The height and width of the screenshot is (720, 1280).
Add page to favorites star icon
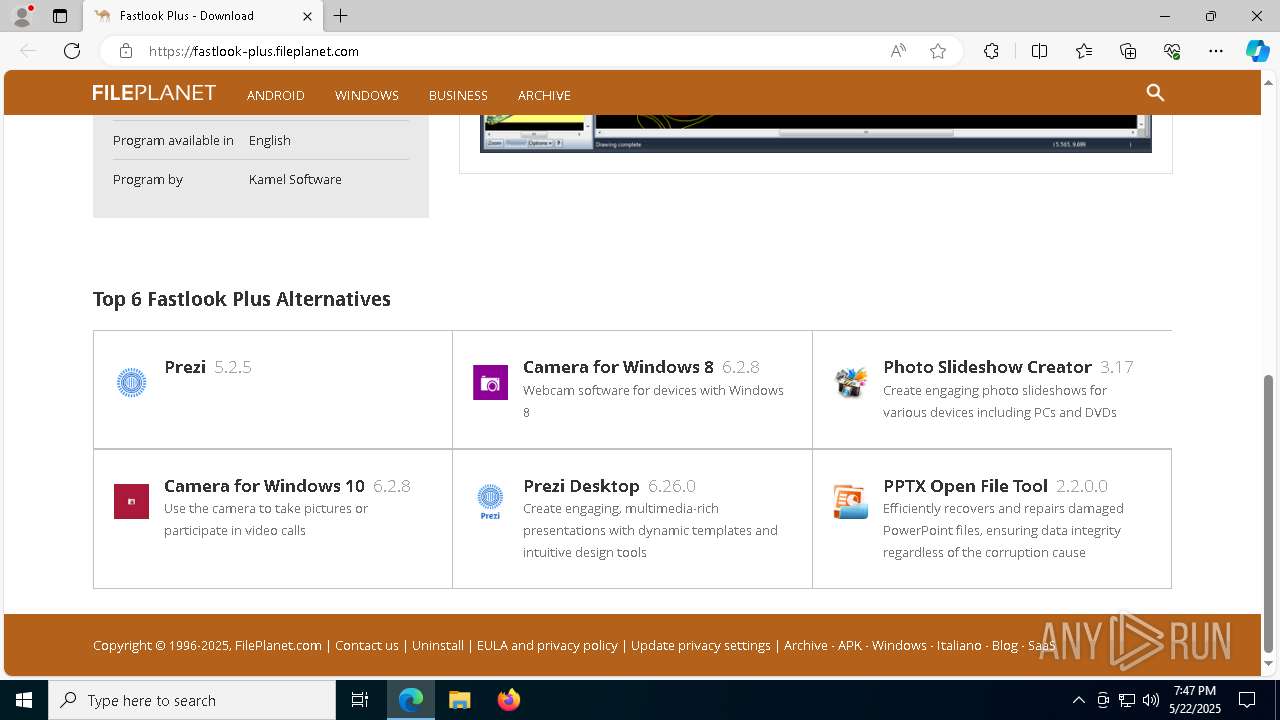tap(938, 51)
